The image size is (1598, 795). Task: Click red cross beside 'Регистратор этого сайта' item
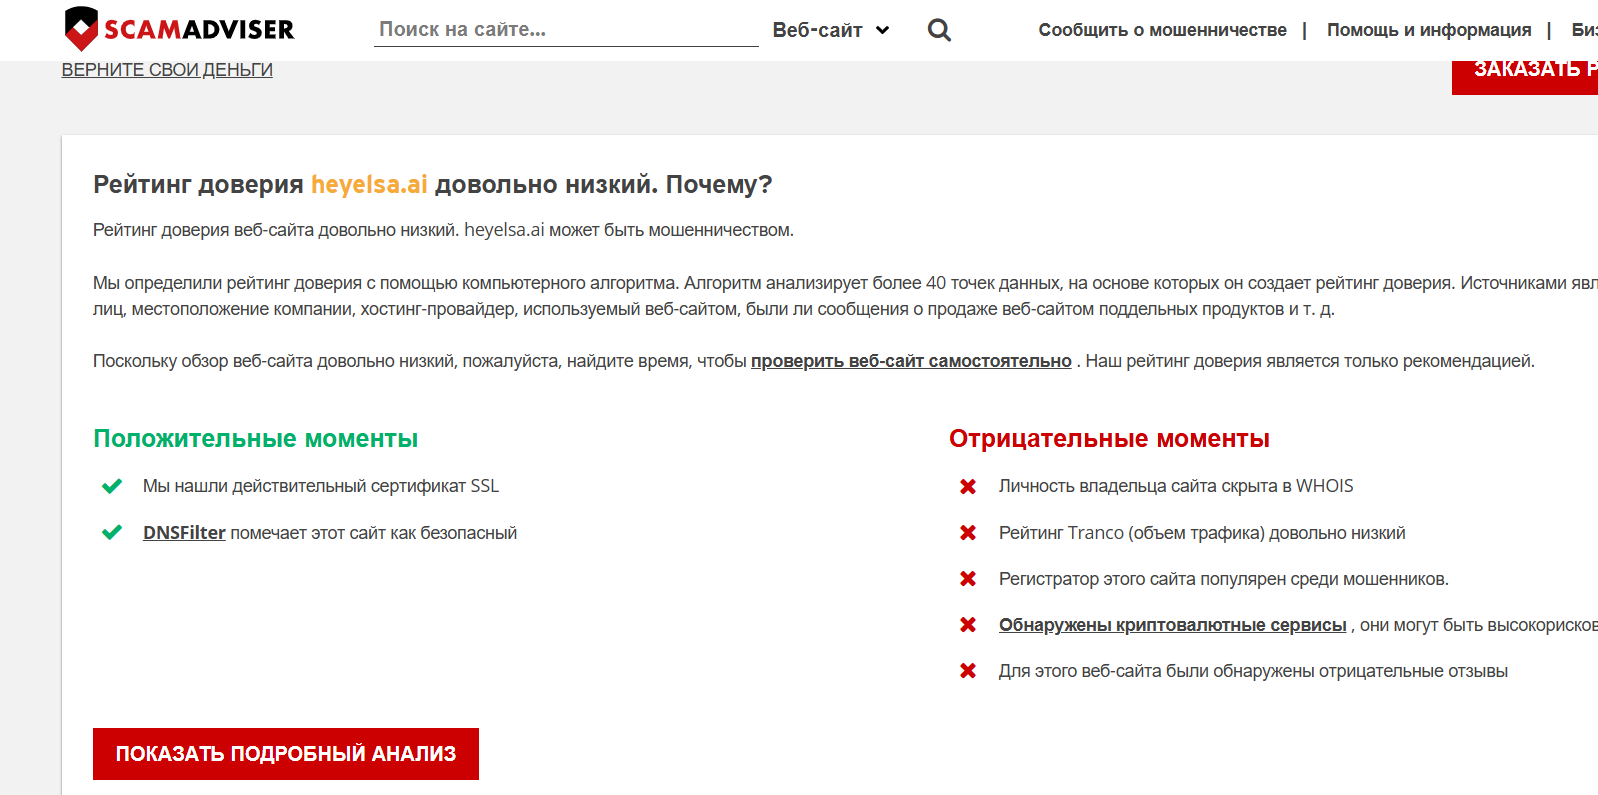click(x=968, y=579)
